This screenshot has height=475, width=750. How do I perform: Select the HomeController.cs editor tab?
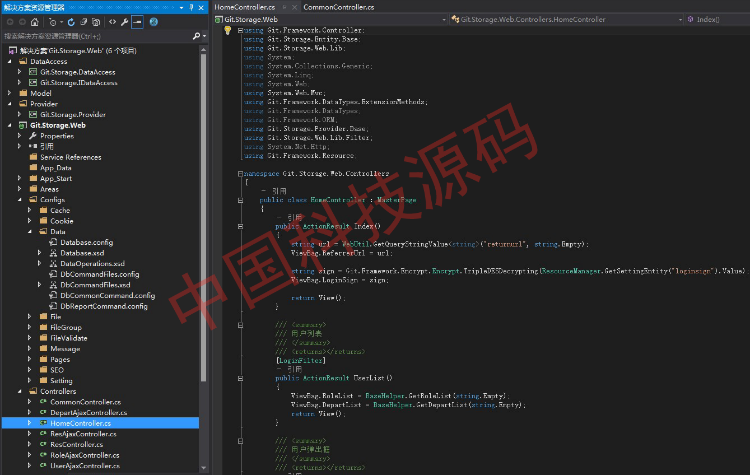click(x=244, y=6)
